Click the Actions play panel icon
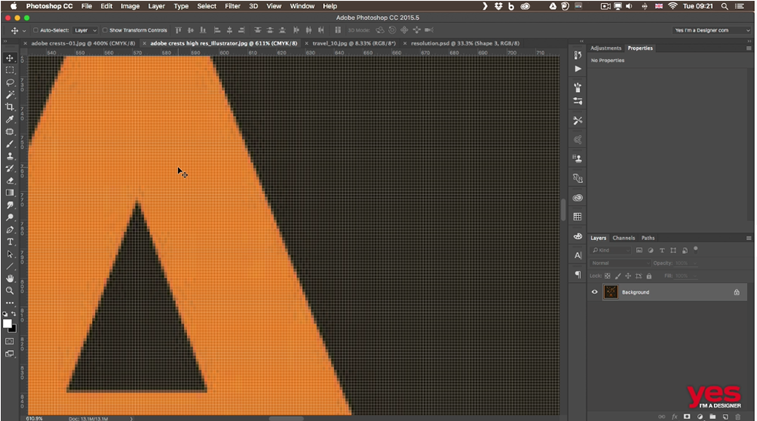Image resolution: width=757 pixels, height=421 pixels. pos(577,69)
